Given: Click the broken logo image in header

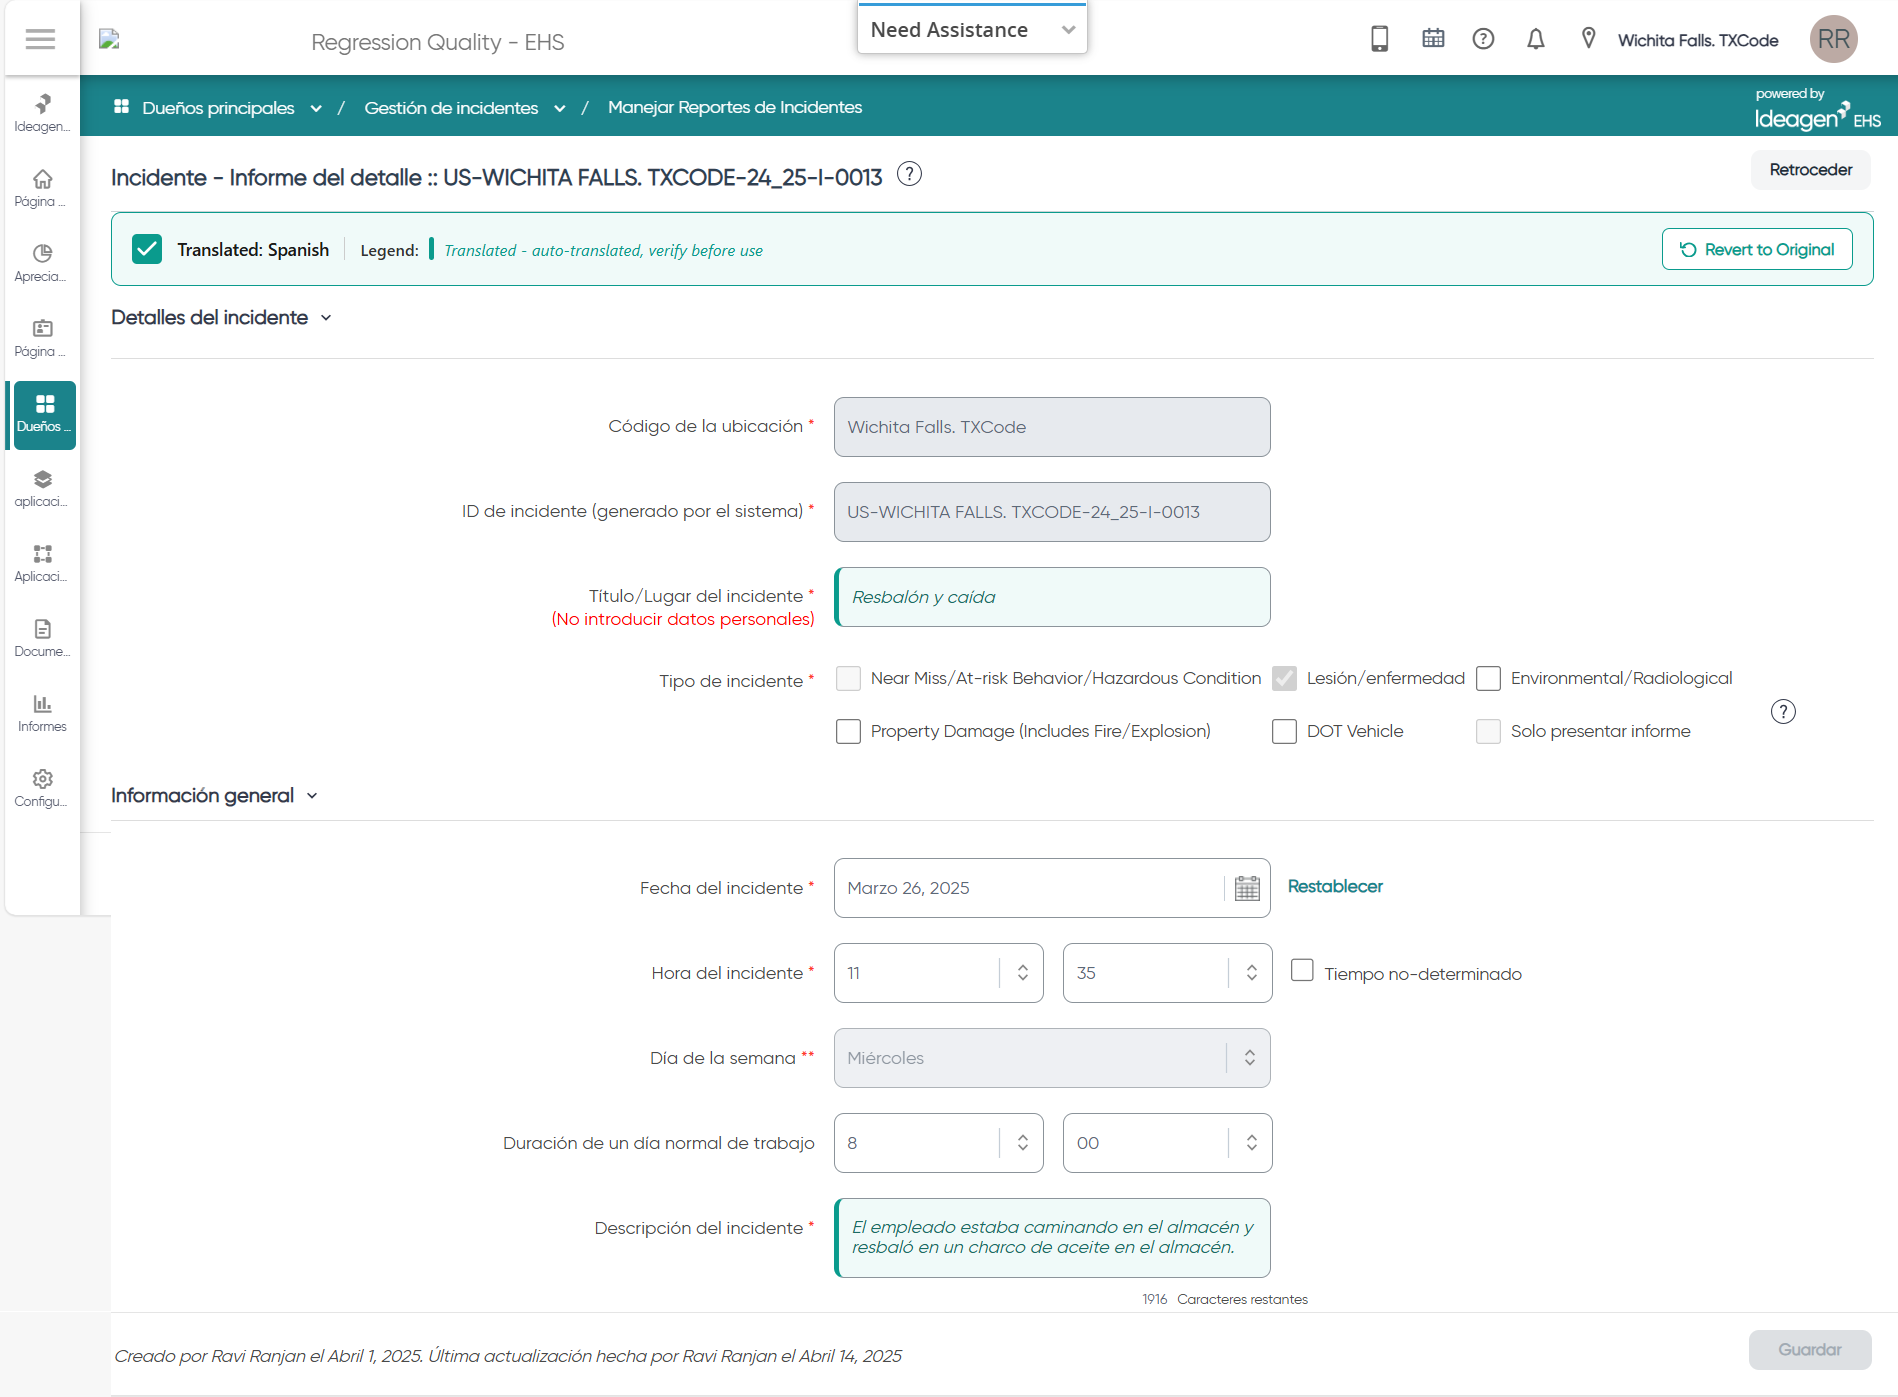Looking at the screenshot, I should pyautogui.click(x=109, y=39).
